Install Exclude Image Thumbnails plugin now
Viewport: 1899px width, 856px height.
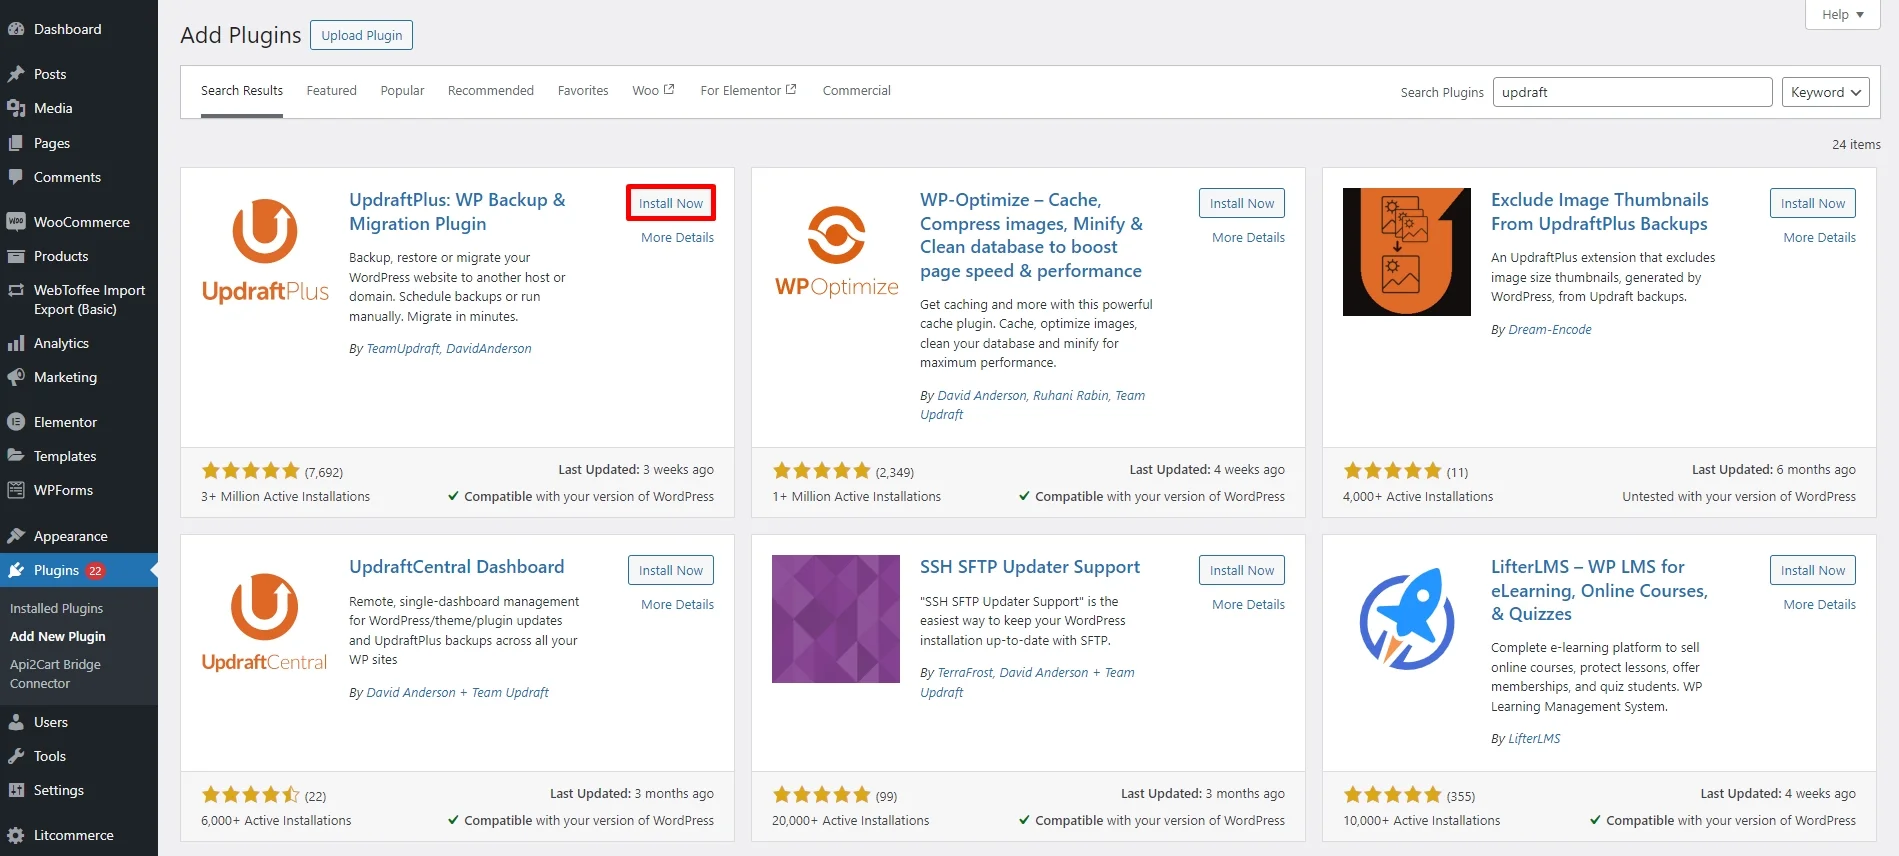point(1813,203)
